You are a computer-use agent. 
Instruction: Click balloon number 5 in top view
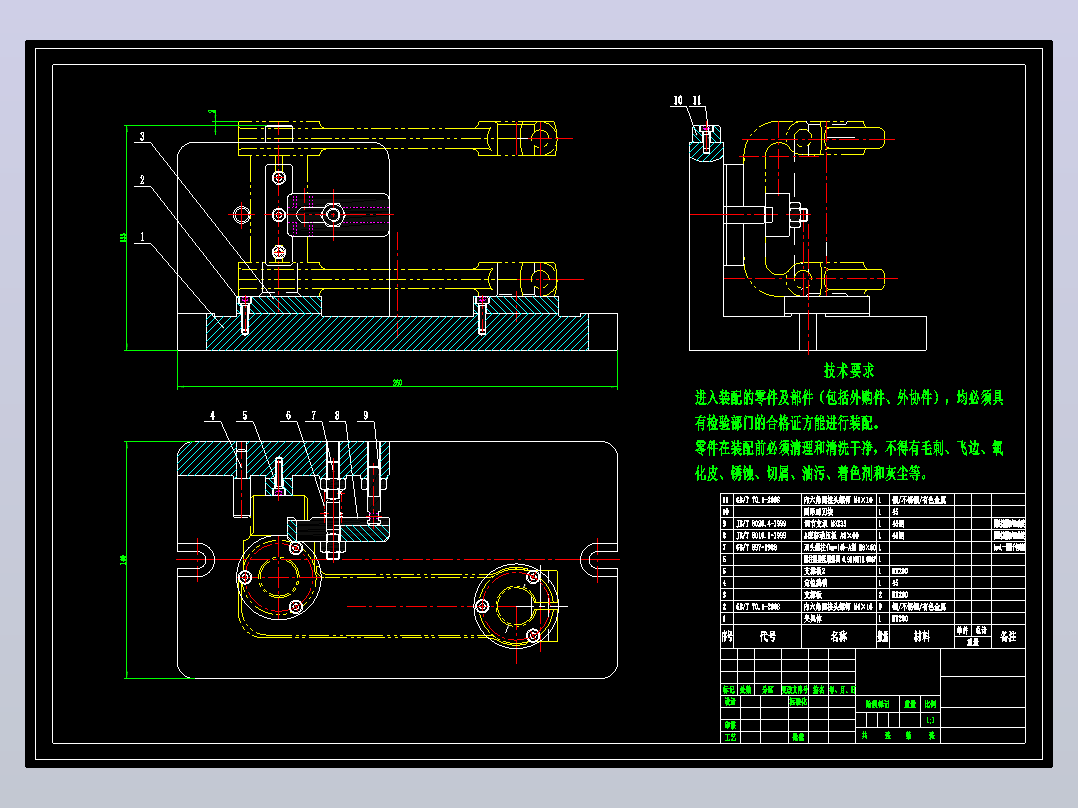pyautogui.click(x=245, y=415)
